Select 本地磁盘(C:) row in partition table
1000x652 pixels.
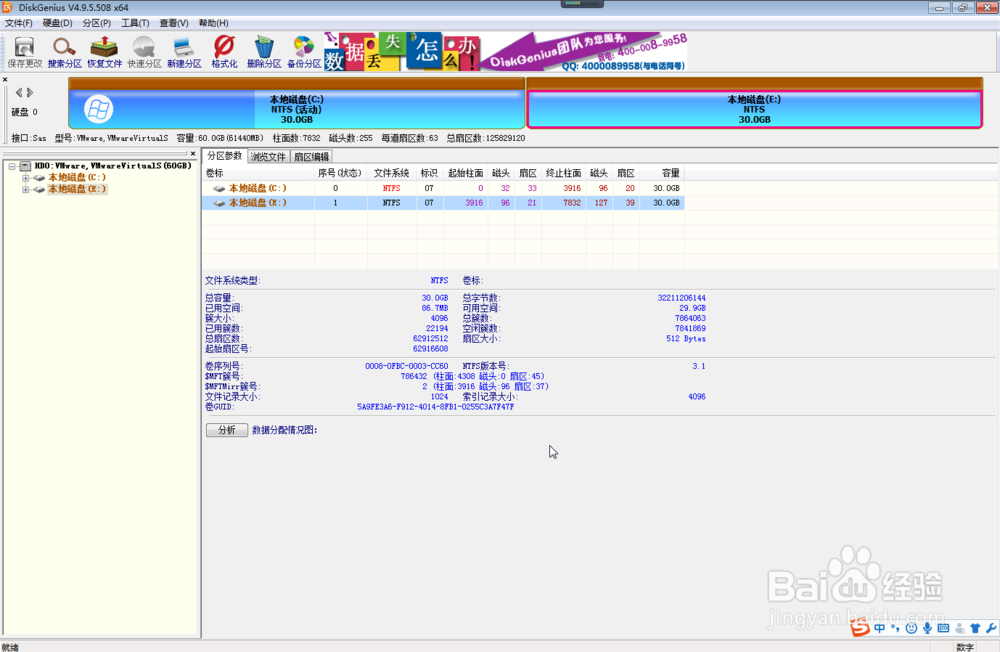coord(443,188)
